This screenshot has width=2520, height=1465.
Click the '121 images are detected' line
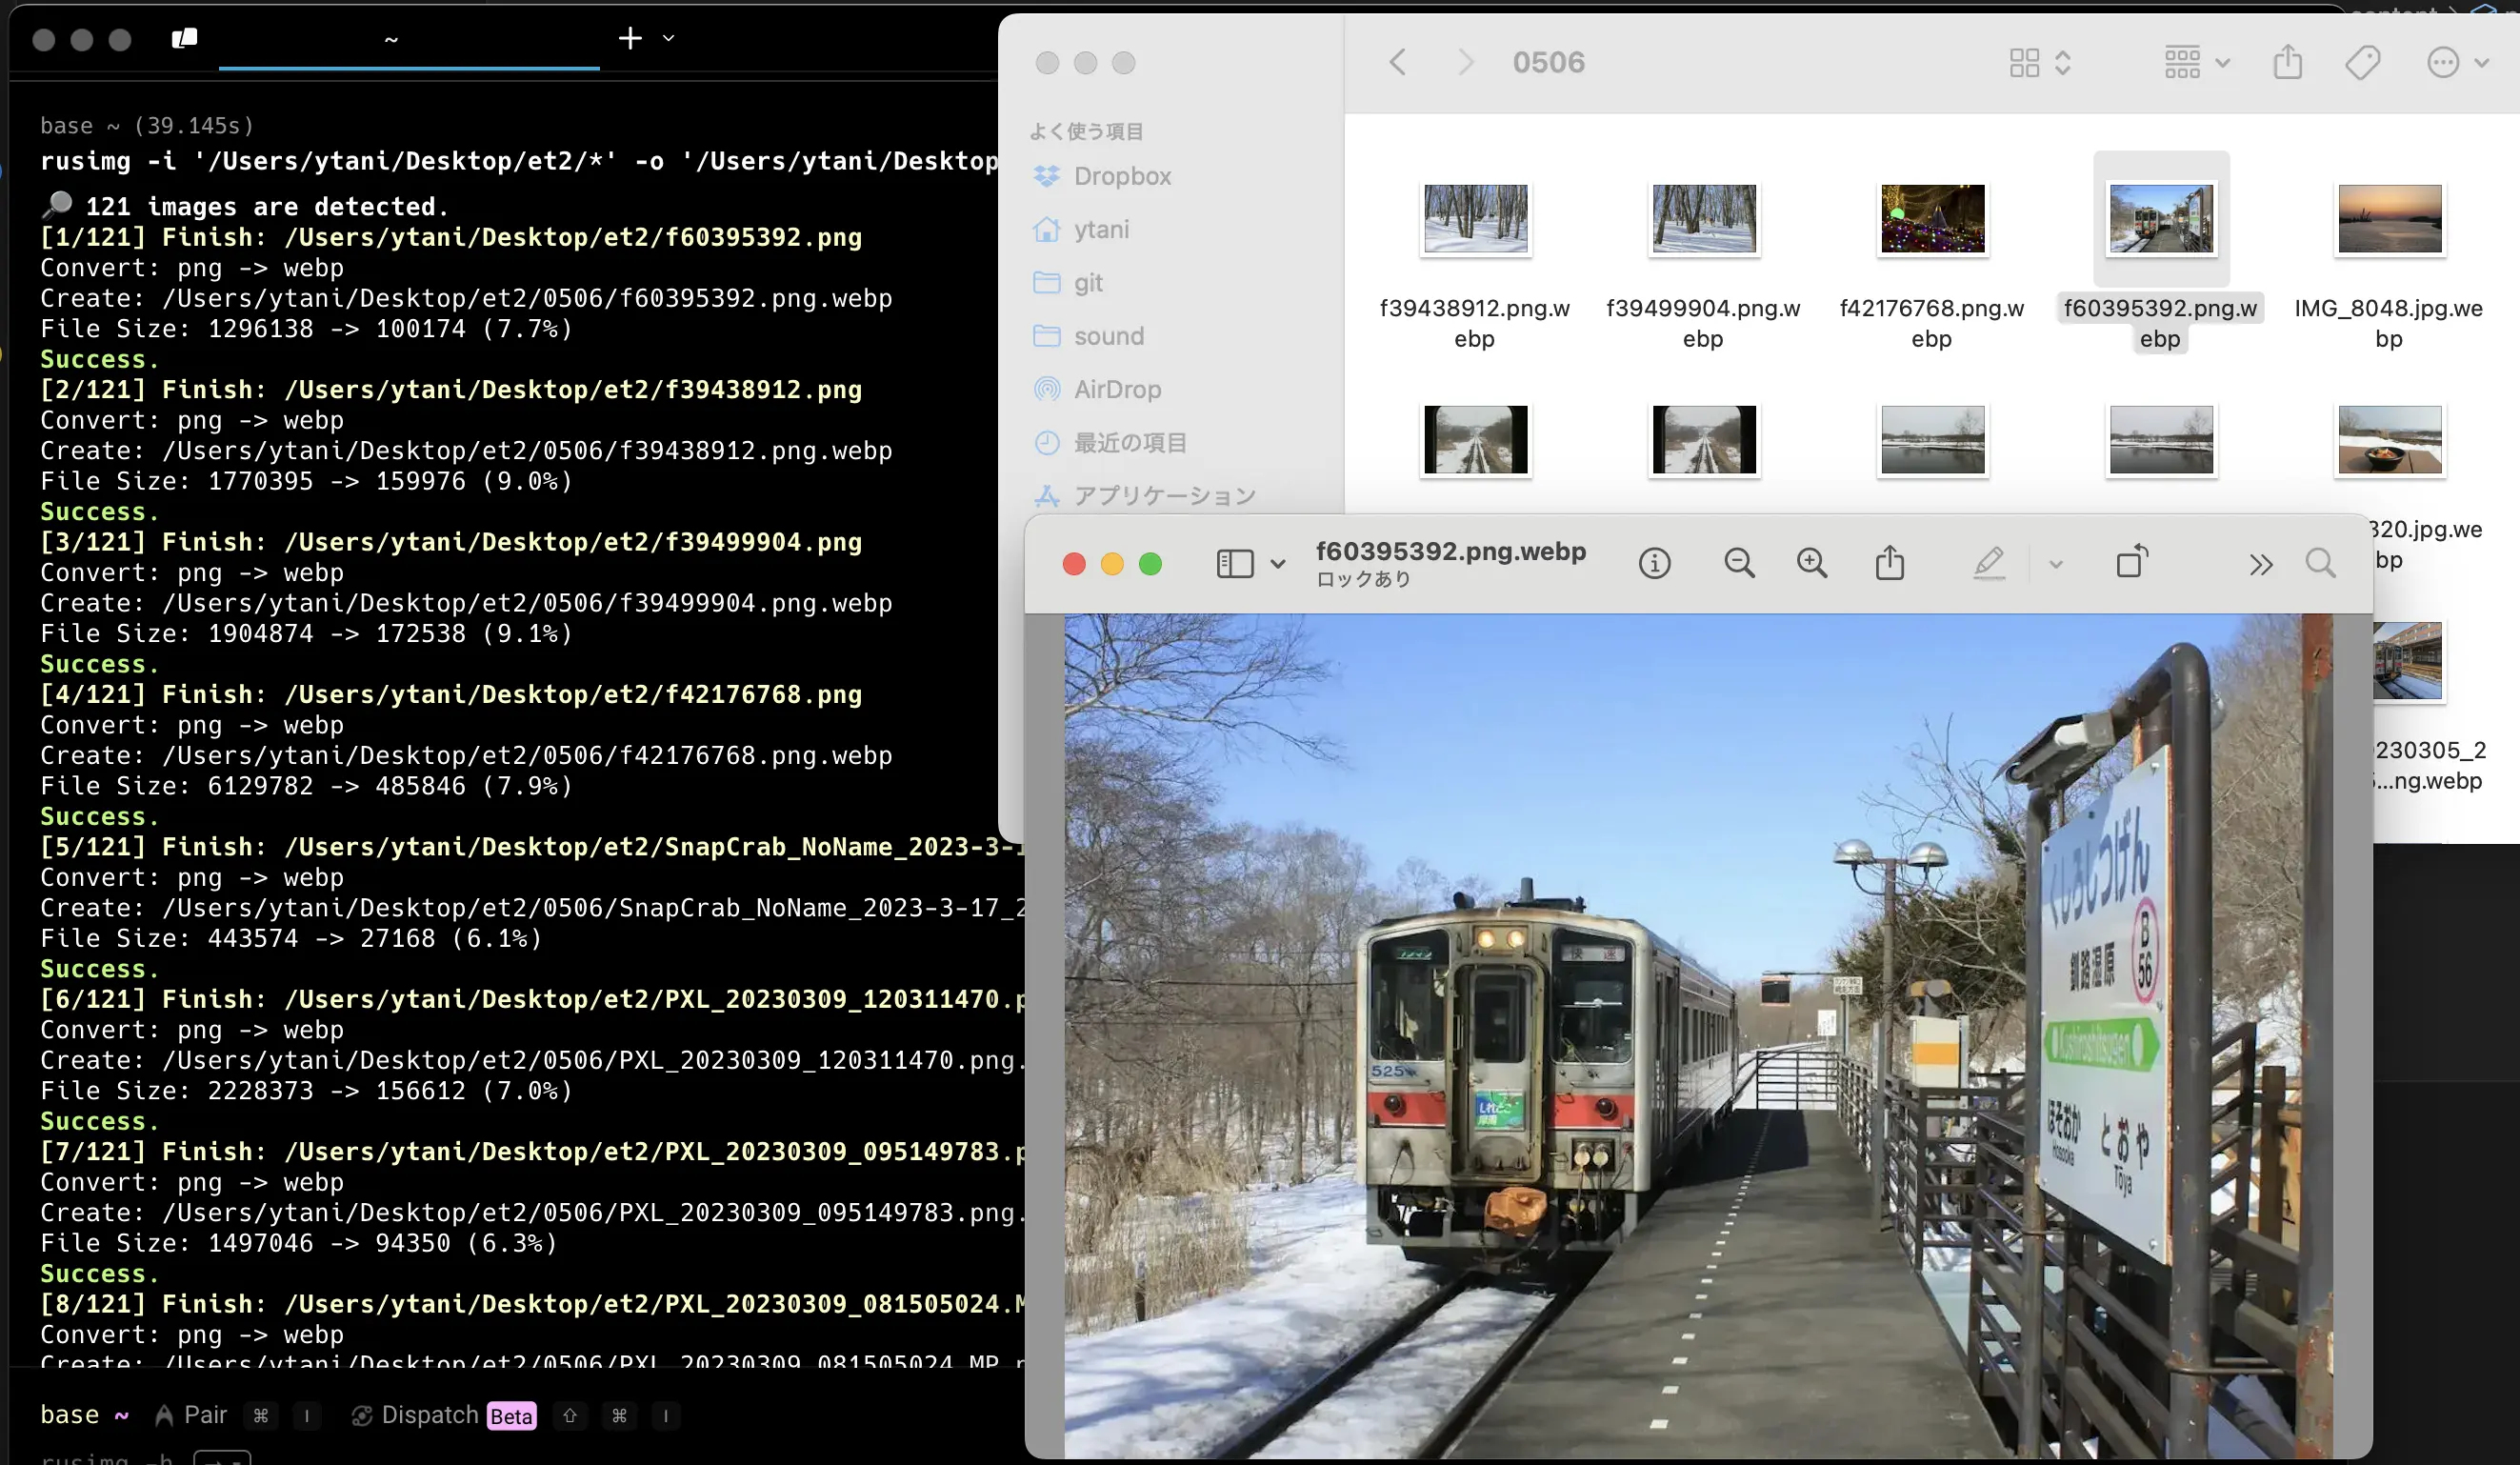pyautogui.click(x=244, y=206)
